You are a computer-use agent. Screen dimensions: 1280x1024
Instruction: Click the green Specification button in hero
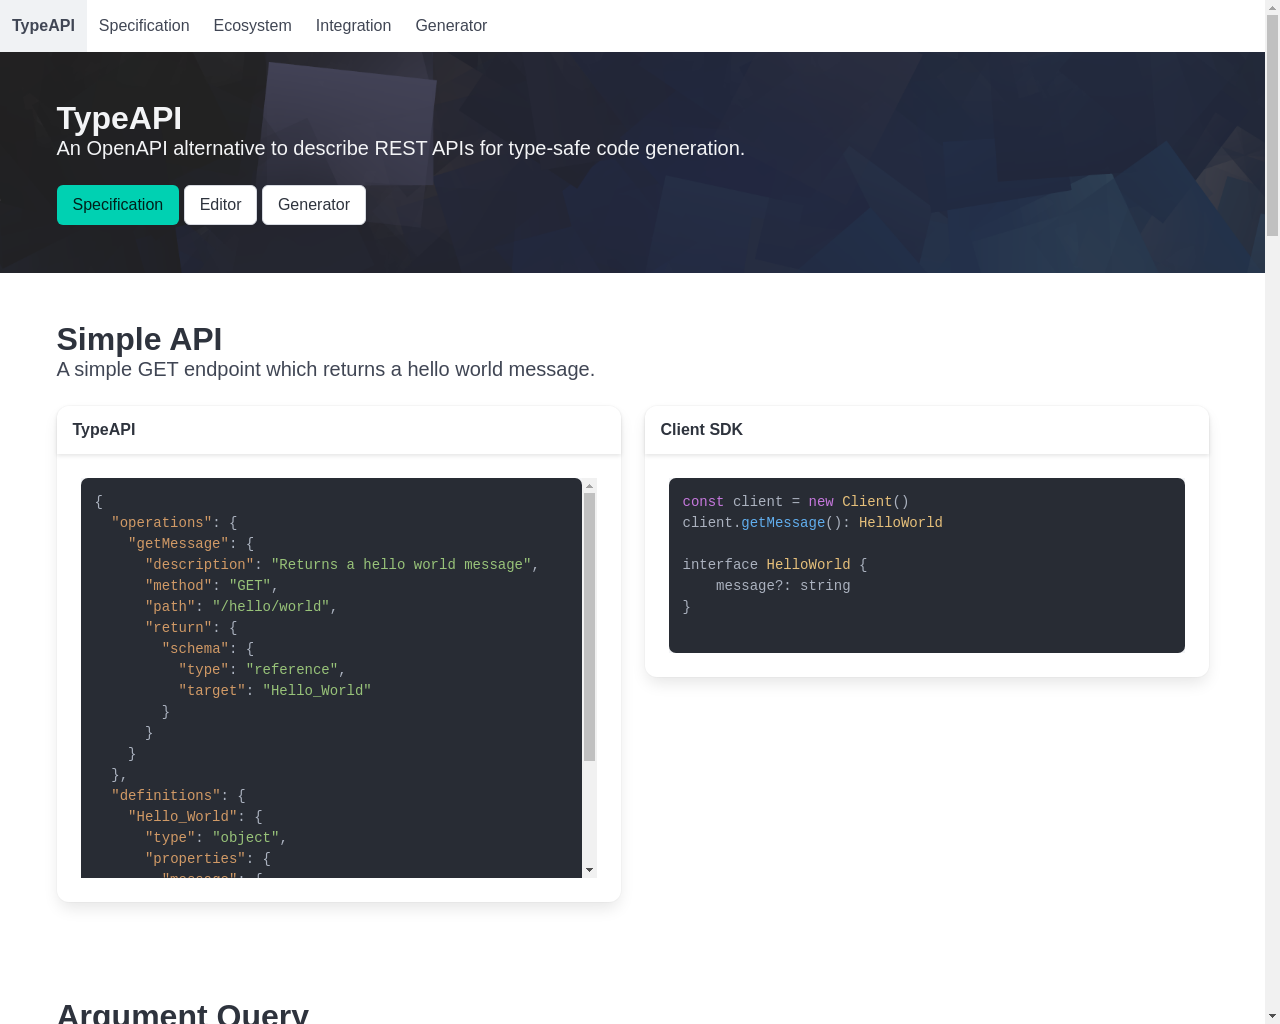click(x=118, y=205)
